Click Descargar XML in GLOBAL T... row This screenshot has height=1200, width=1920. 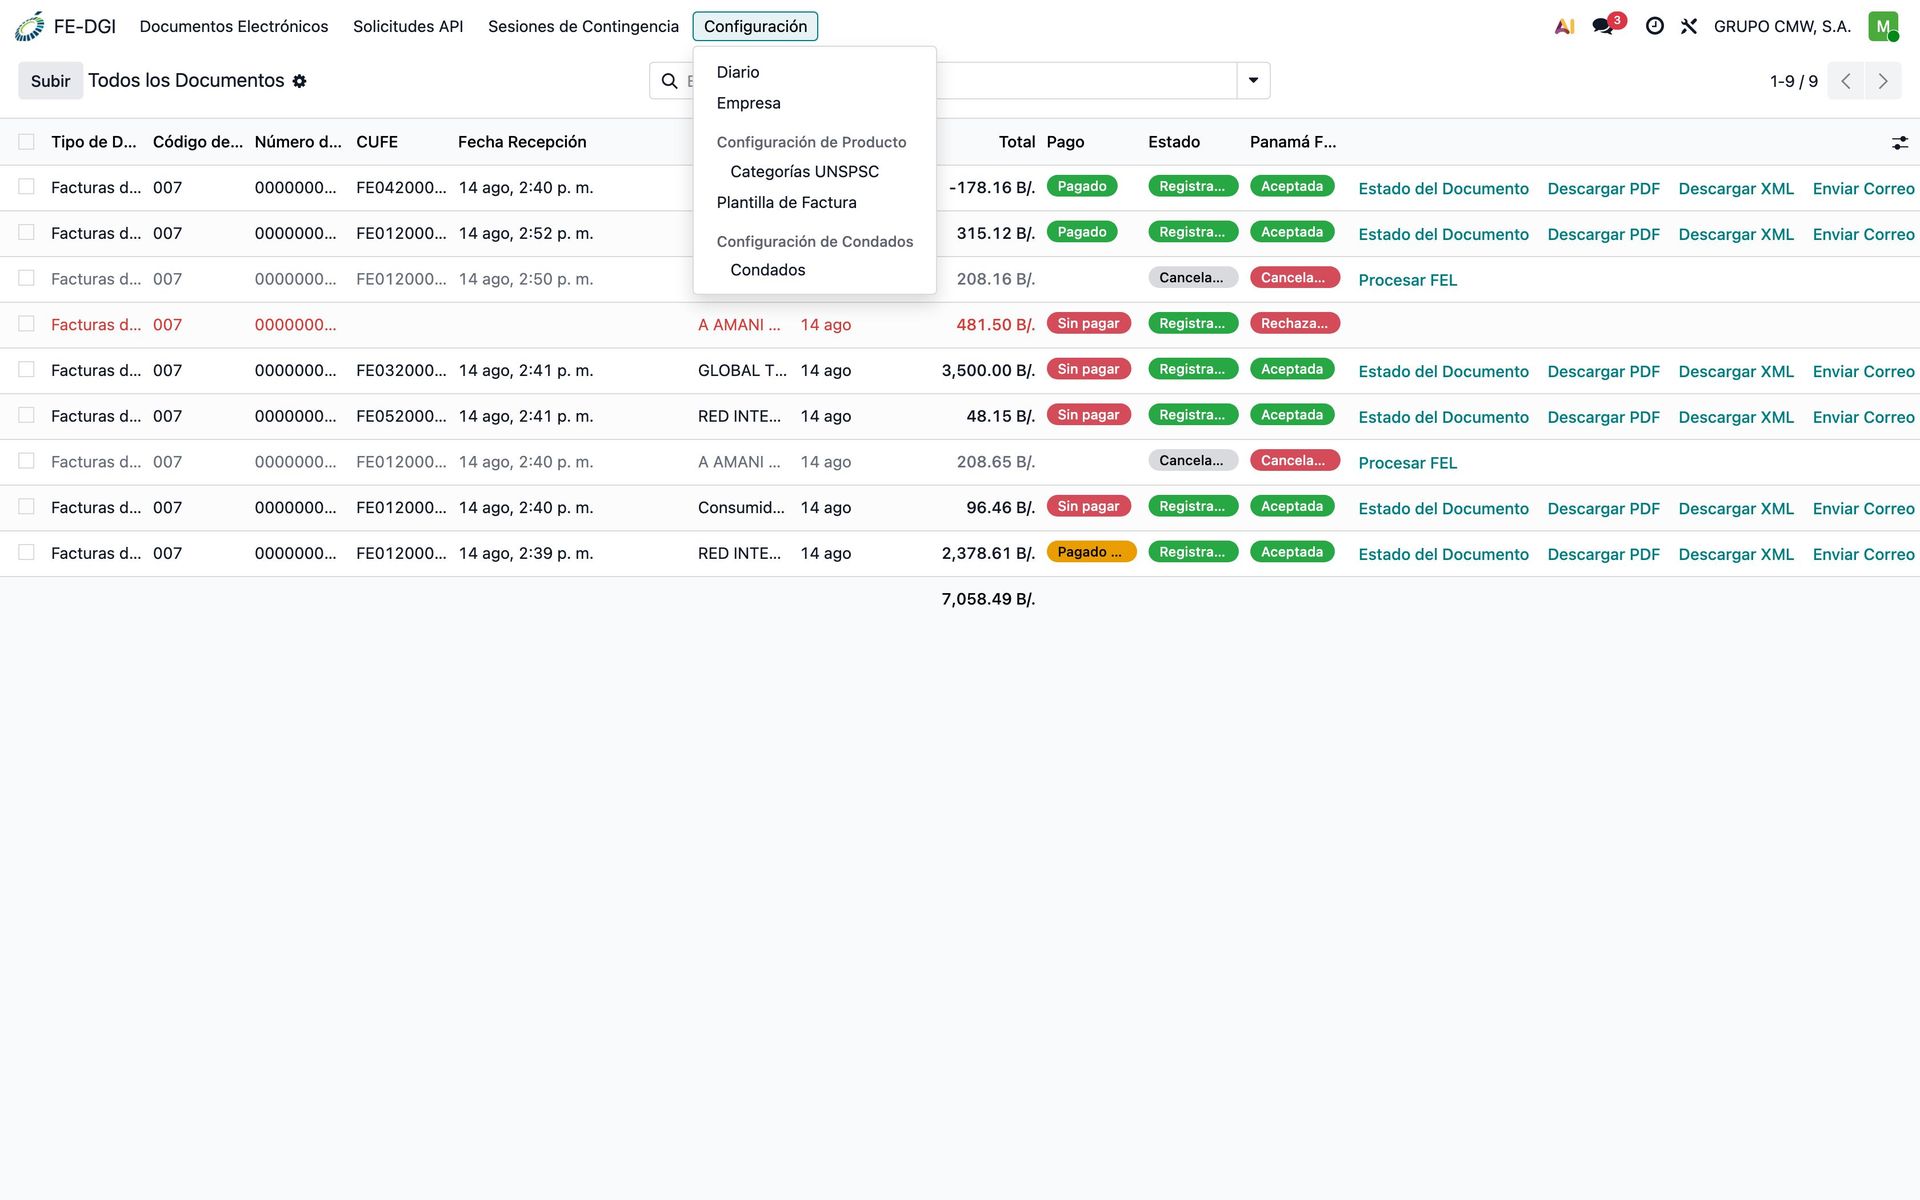click(1736, 372)
